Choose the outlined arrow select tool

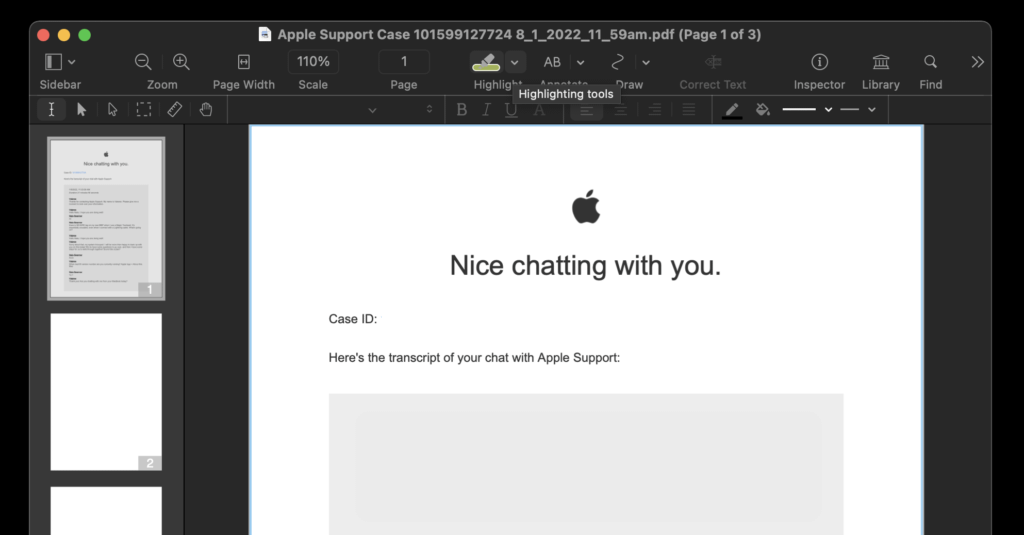[112, 110]
